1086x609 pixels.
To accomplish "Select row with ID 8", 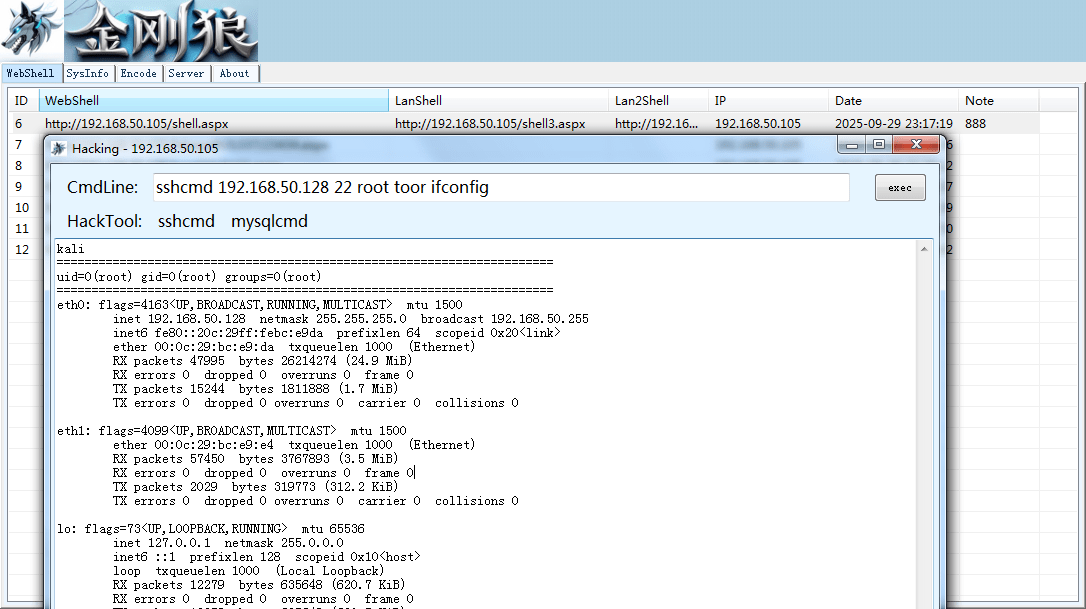I will (19, 166).
